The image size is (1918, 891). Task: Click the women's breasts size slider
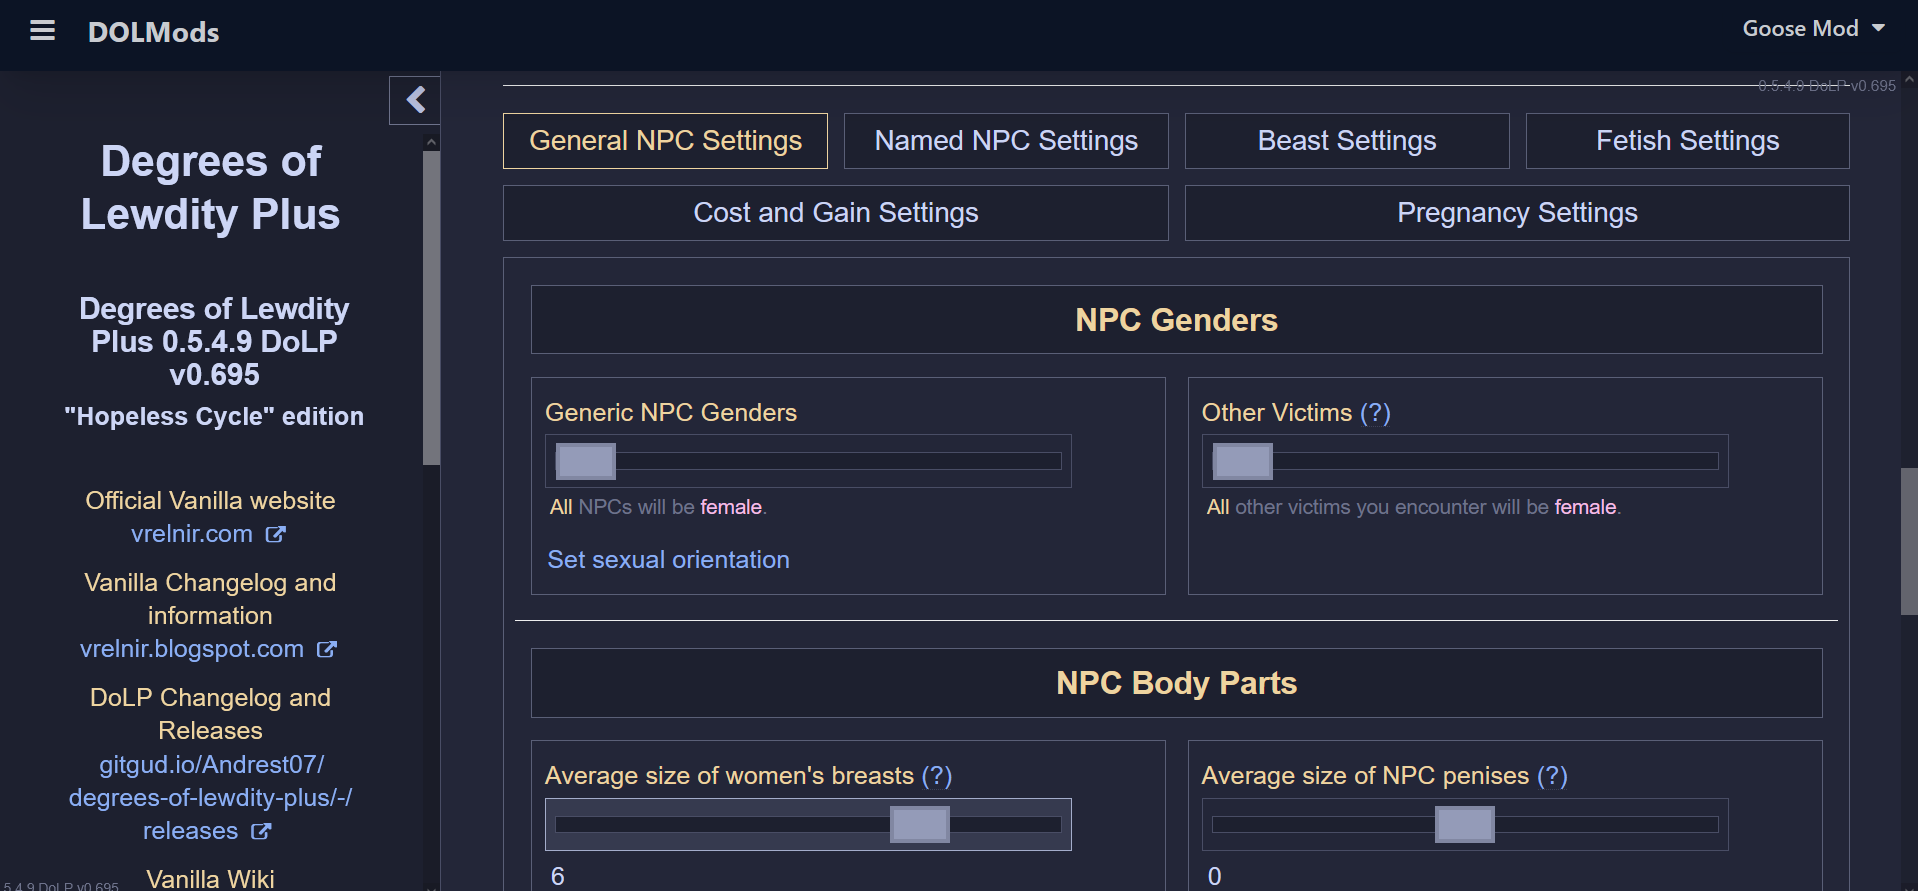click(x=808, y=825)
